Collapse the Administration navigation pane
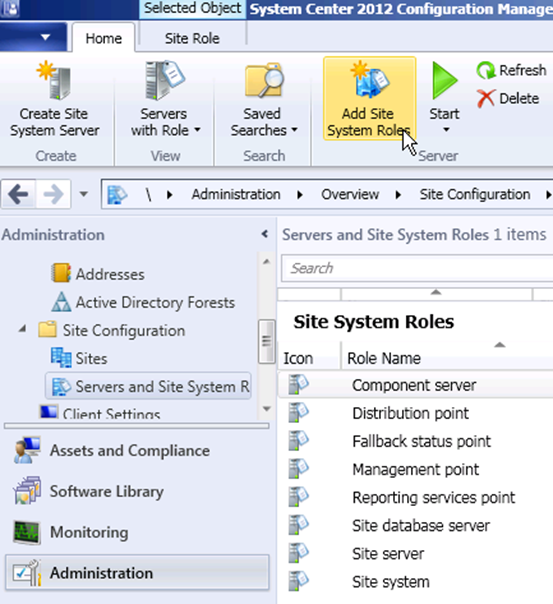Screen dimensions: 553x604 coord(265,234)
